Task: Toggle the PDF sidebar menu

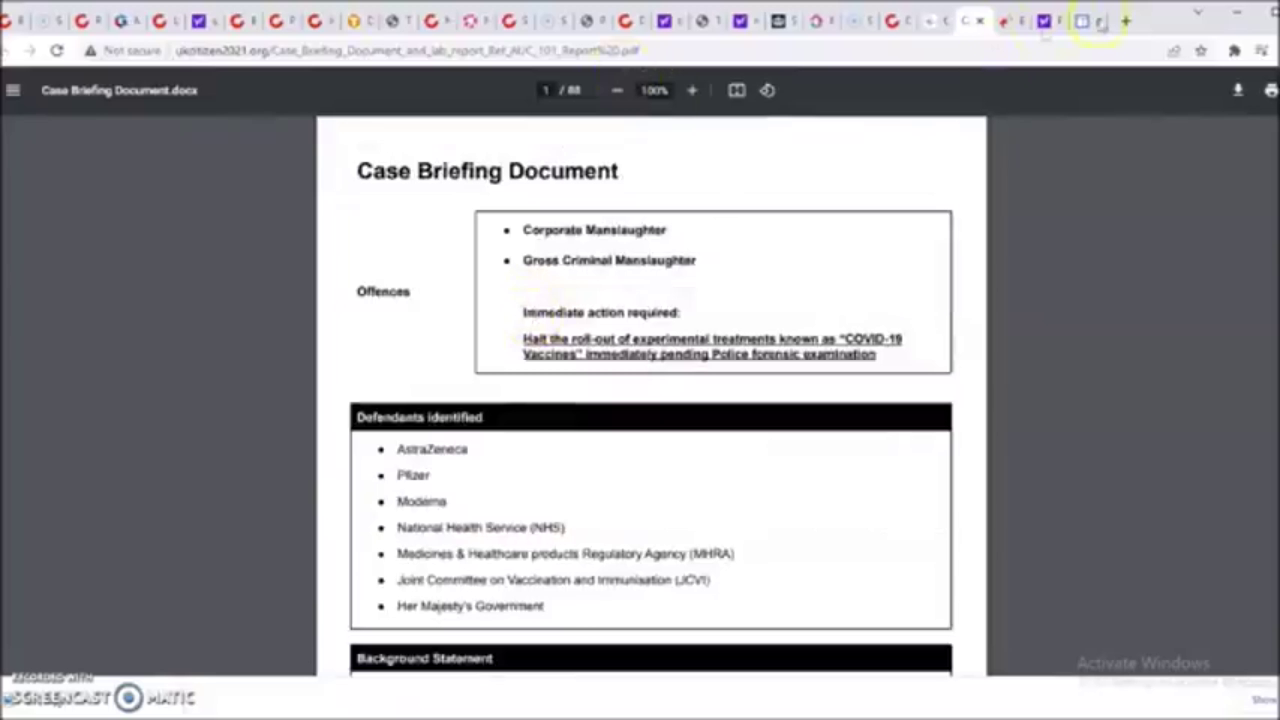Action: 13,90
